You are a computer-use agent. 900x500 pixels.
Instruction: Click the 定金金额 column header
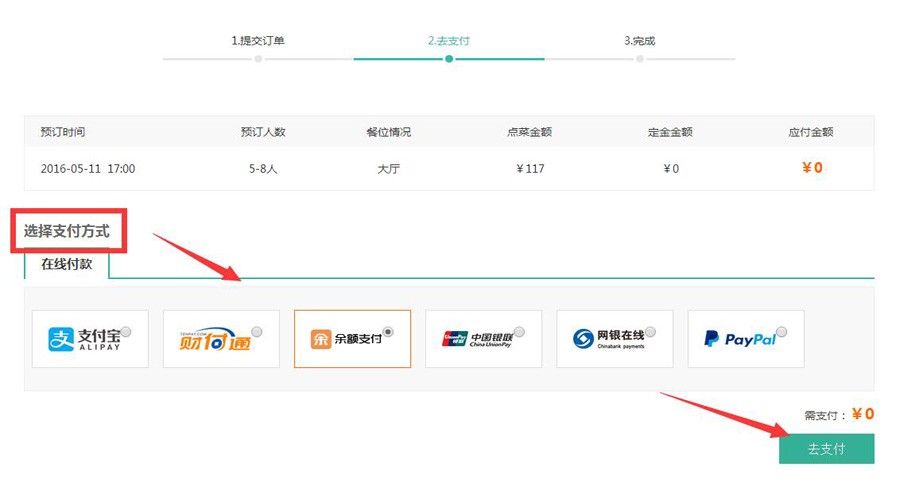[x=670, y=132]
